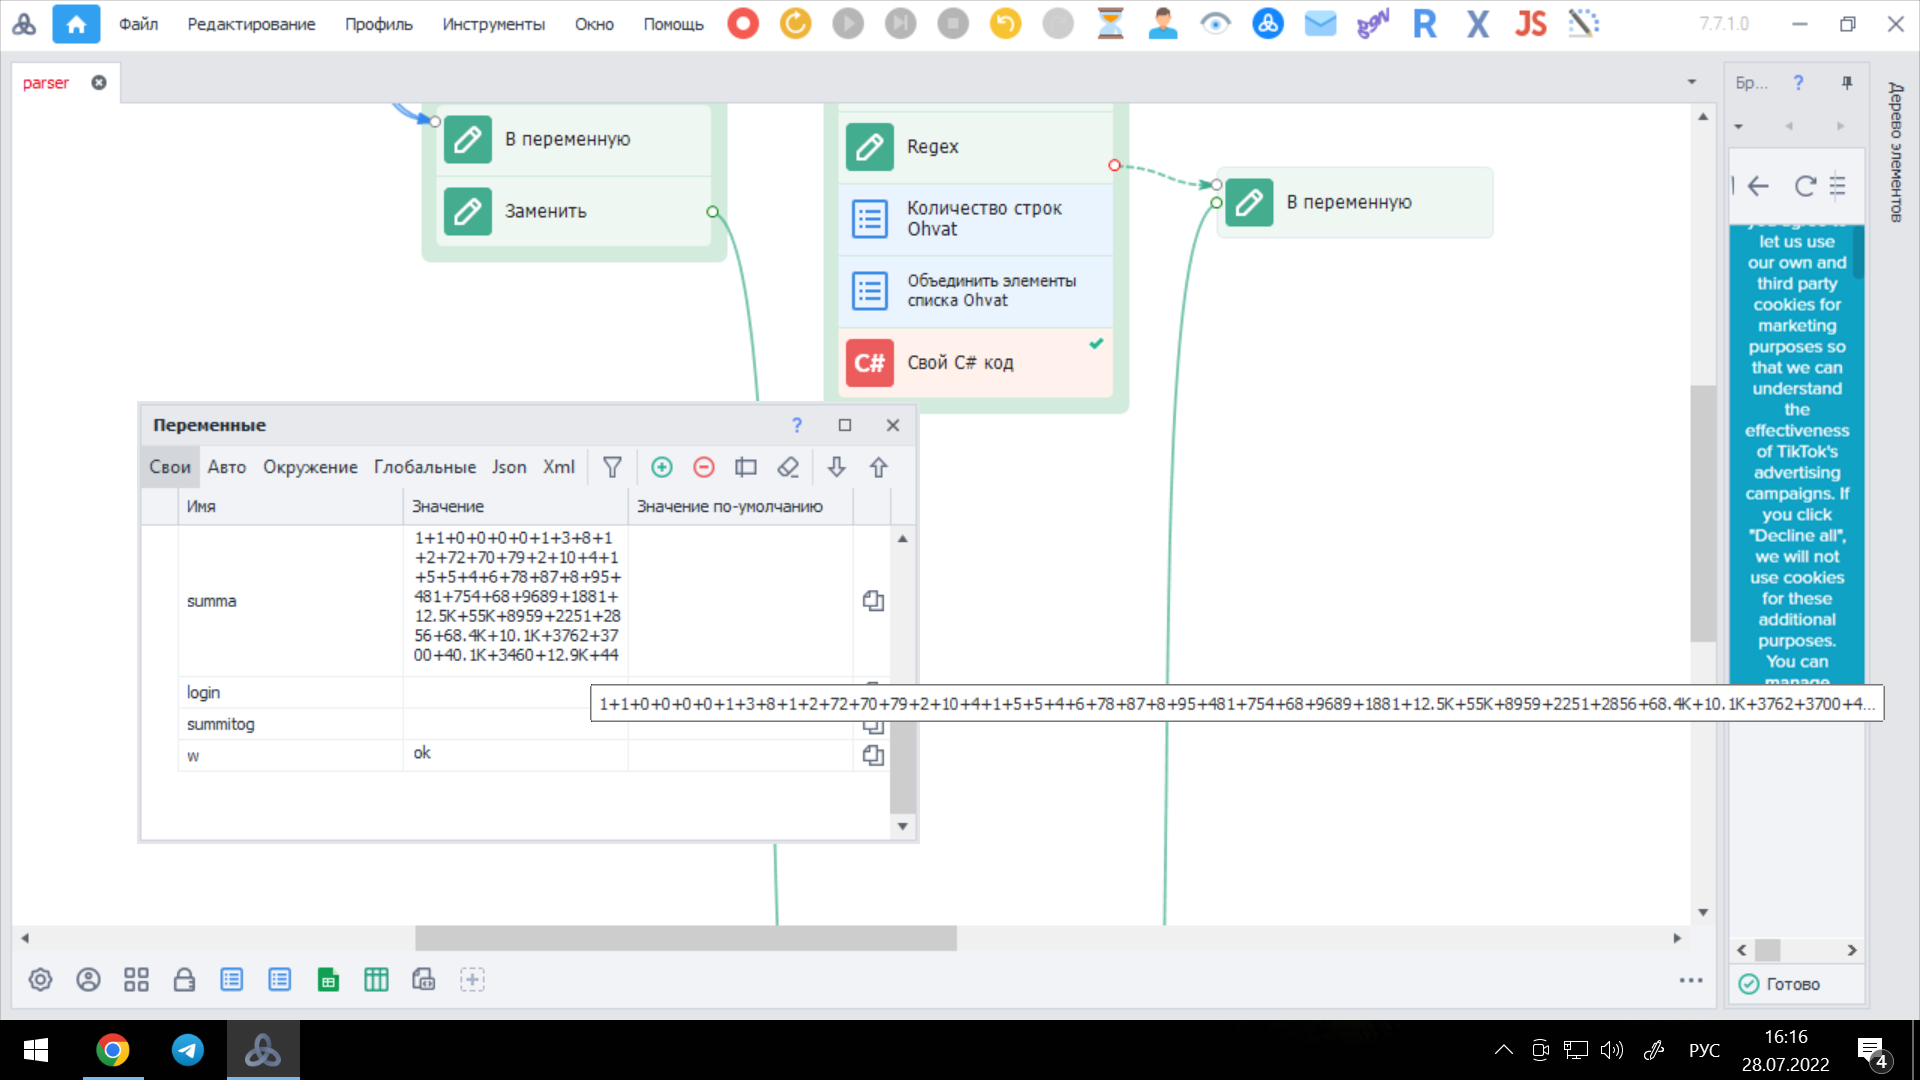This screenshot has width=1920, height=1080.
Task: Click the grey play playback button
Action: (848, 23)
